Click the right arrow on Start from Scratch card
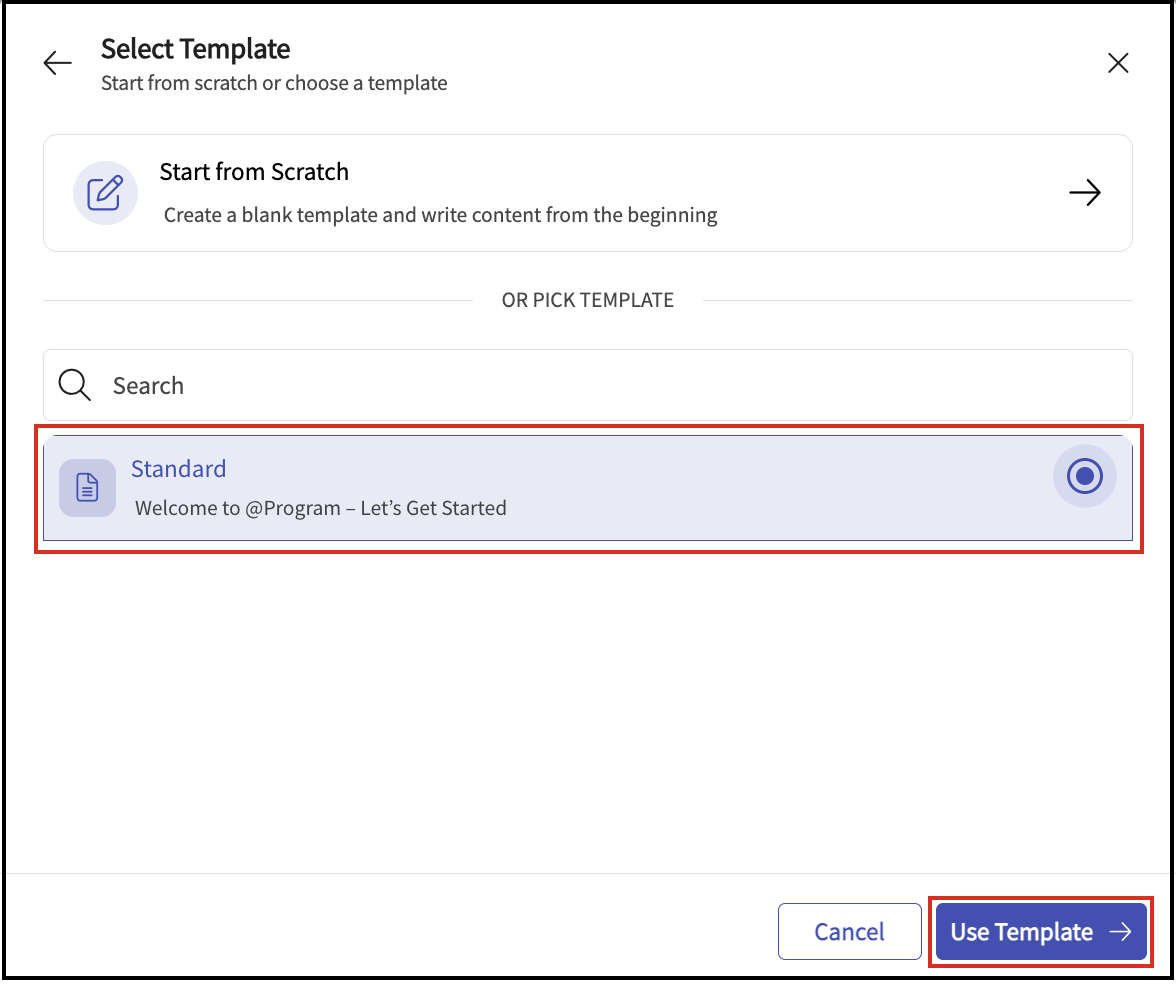The height and width of the screenshot is (984, 1176). (1085, 192)
